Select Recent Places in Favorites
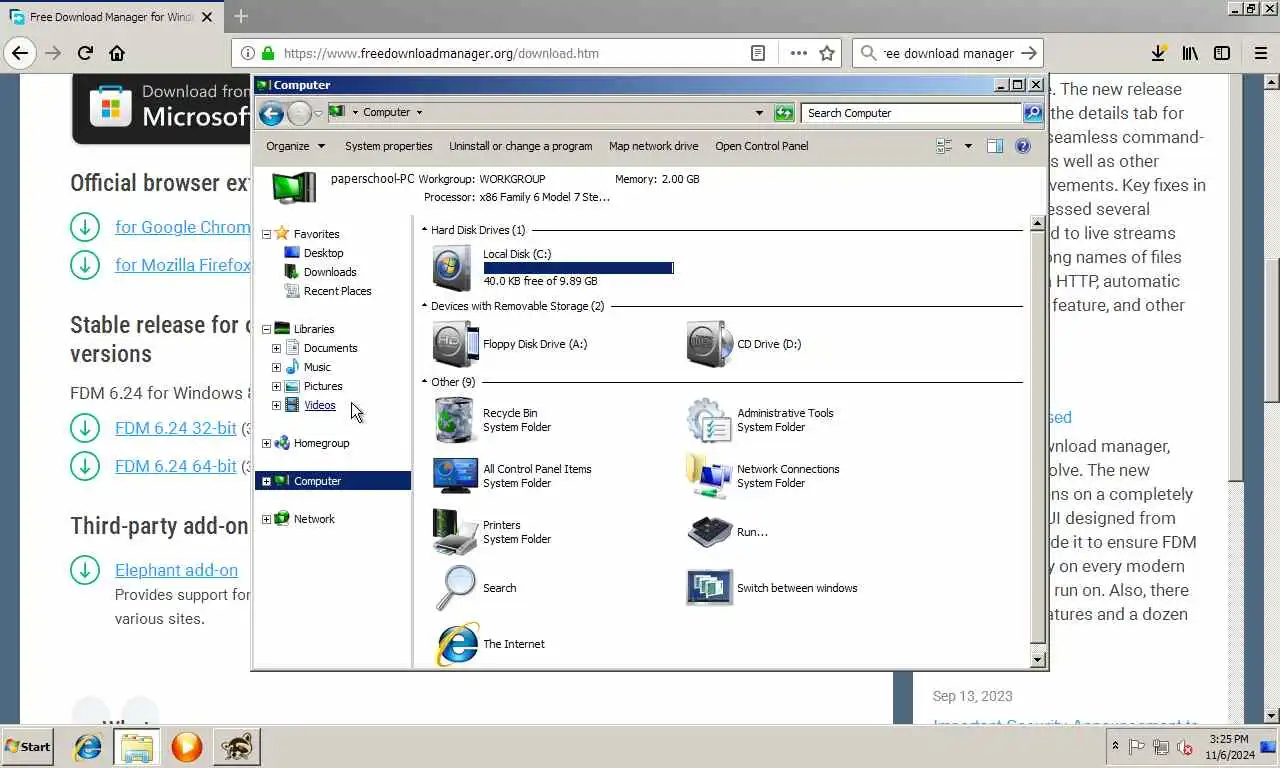 337,291
